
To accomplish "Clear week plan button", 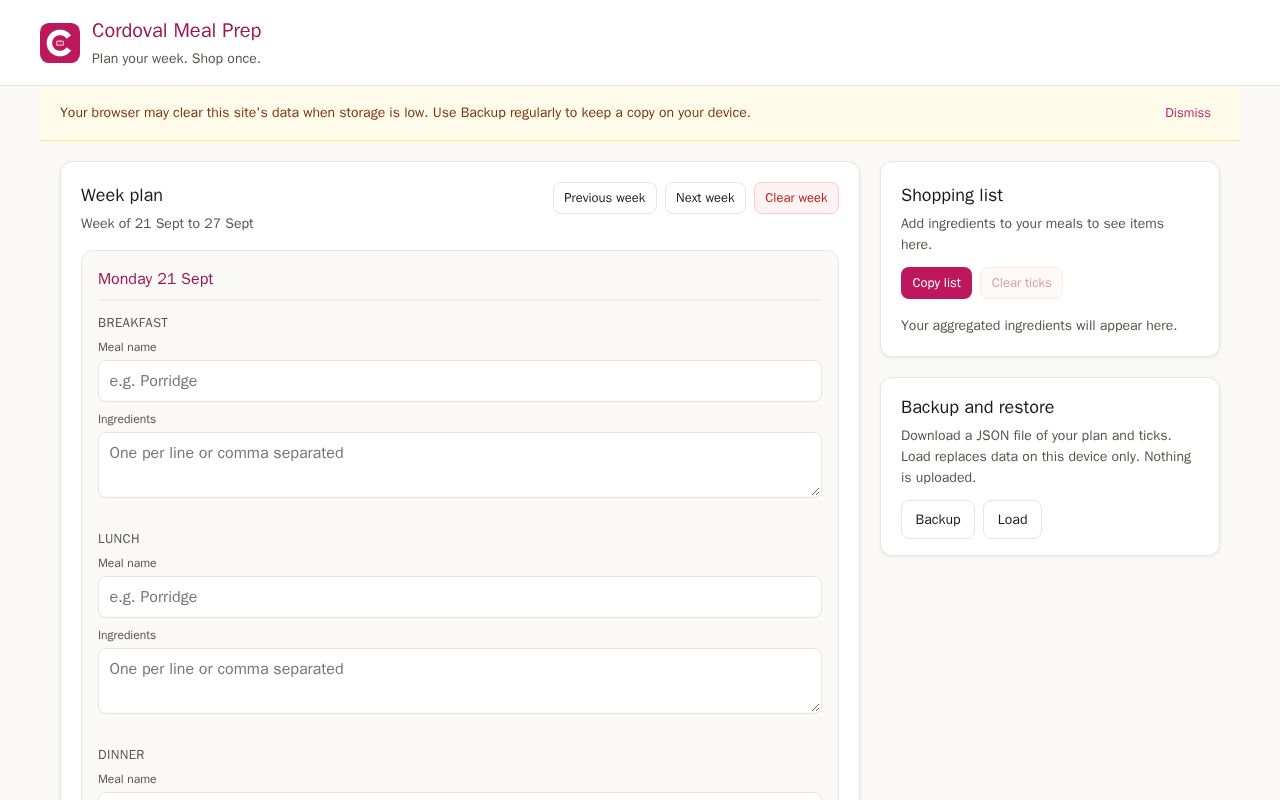I will coord(796,198).
